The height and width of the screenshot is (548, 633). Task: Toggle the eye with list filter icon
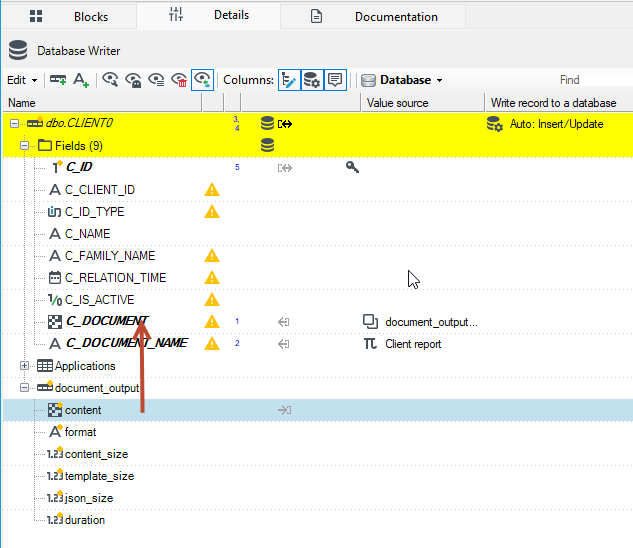tap(156, 80)
